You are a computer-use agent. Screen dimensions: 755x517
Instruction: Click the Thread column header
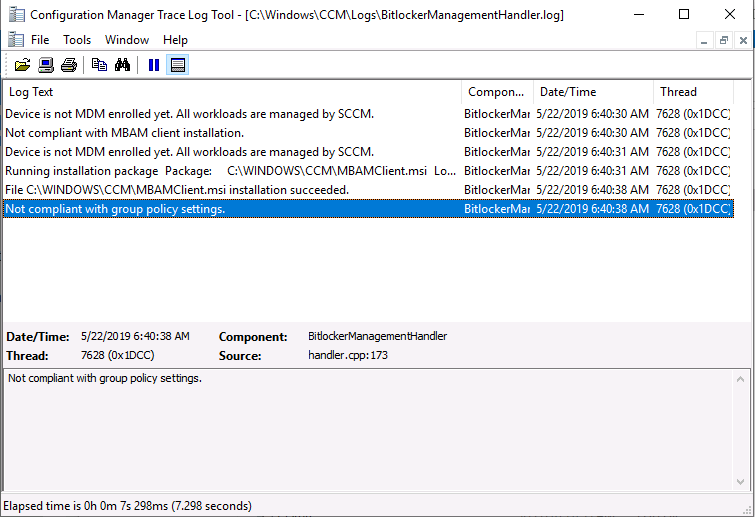click(693, 92)
